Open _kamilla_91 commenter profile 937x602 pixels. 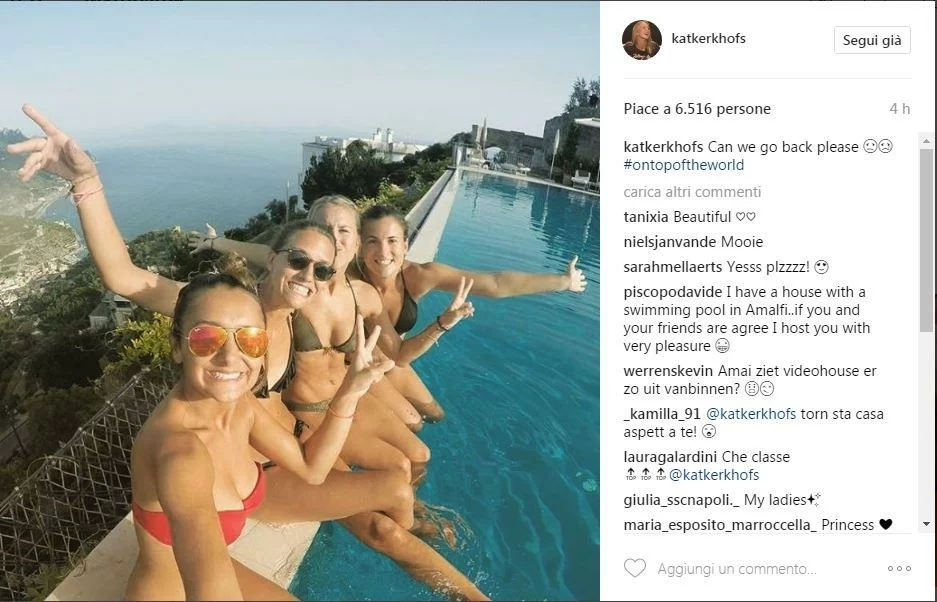pos(662,414)
